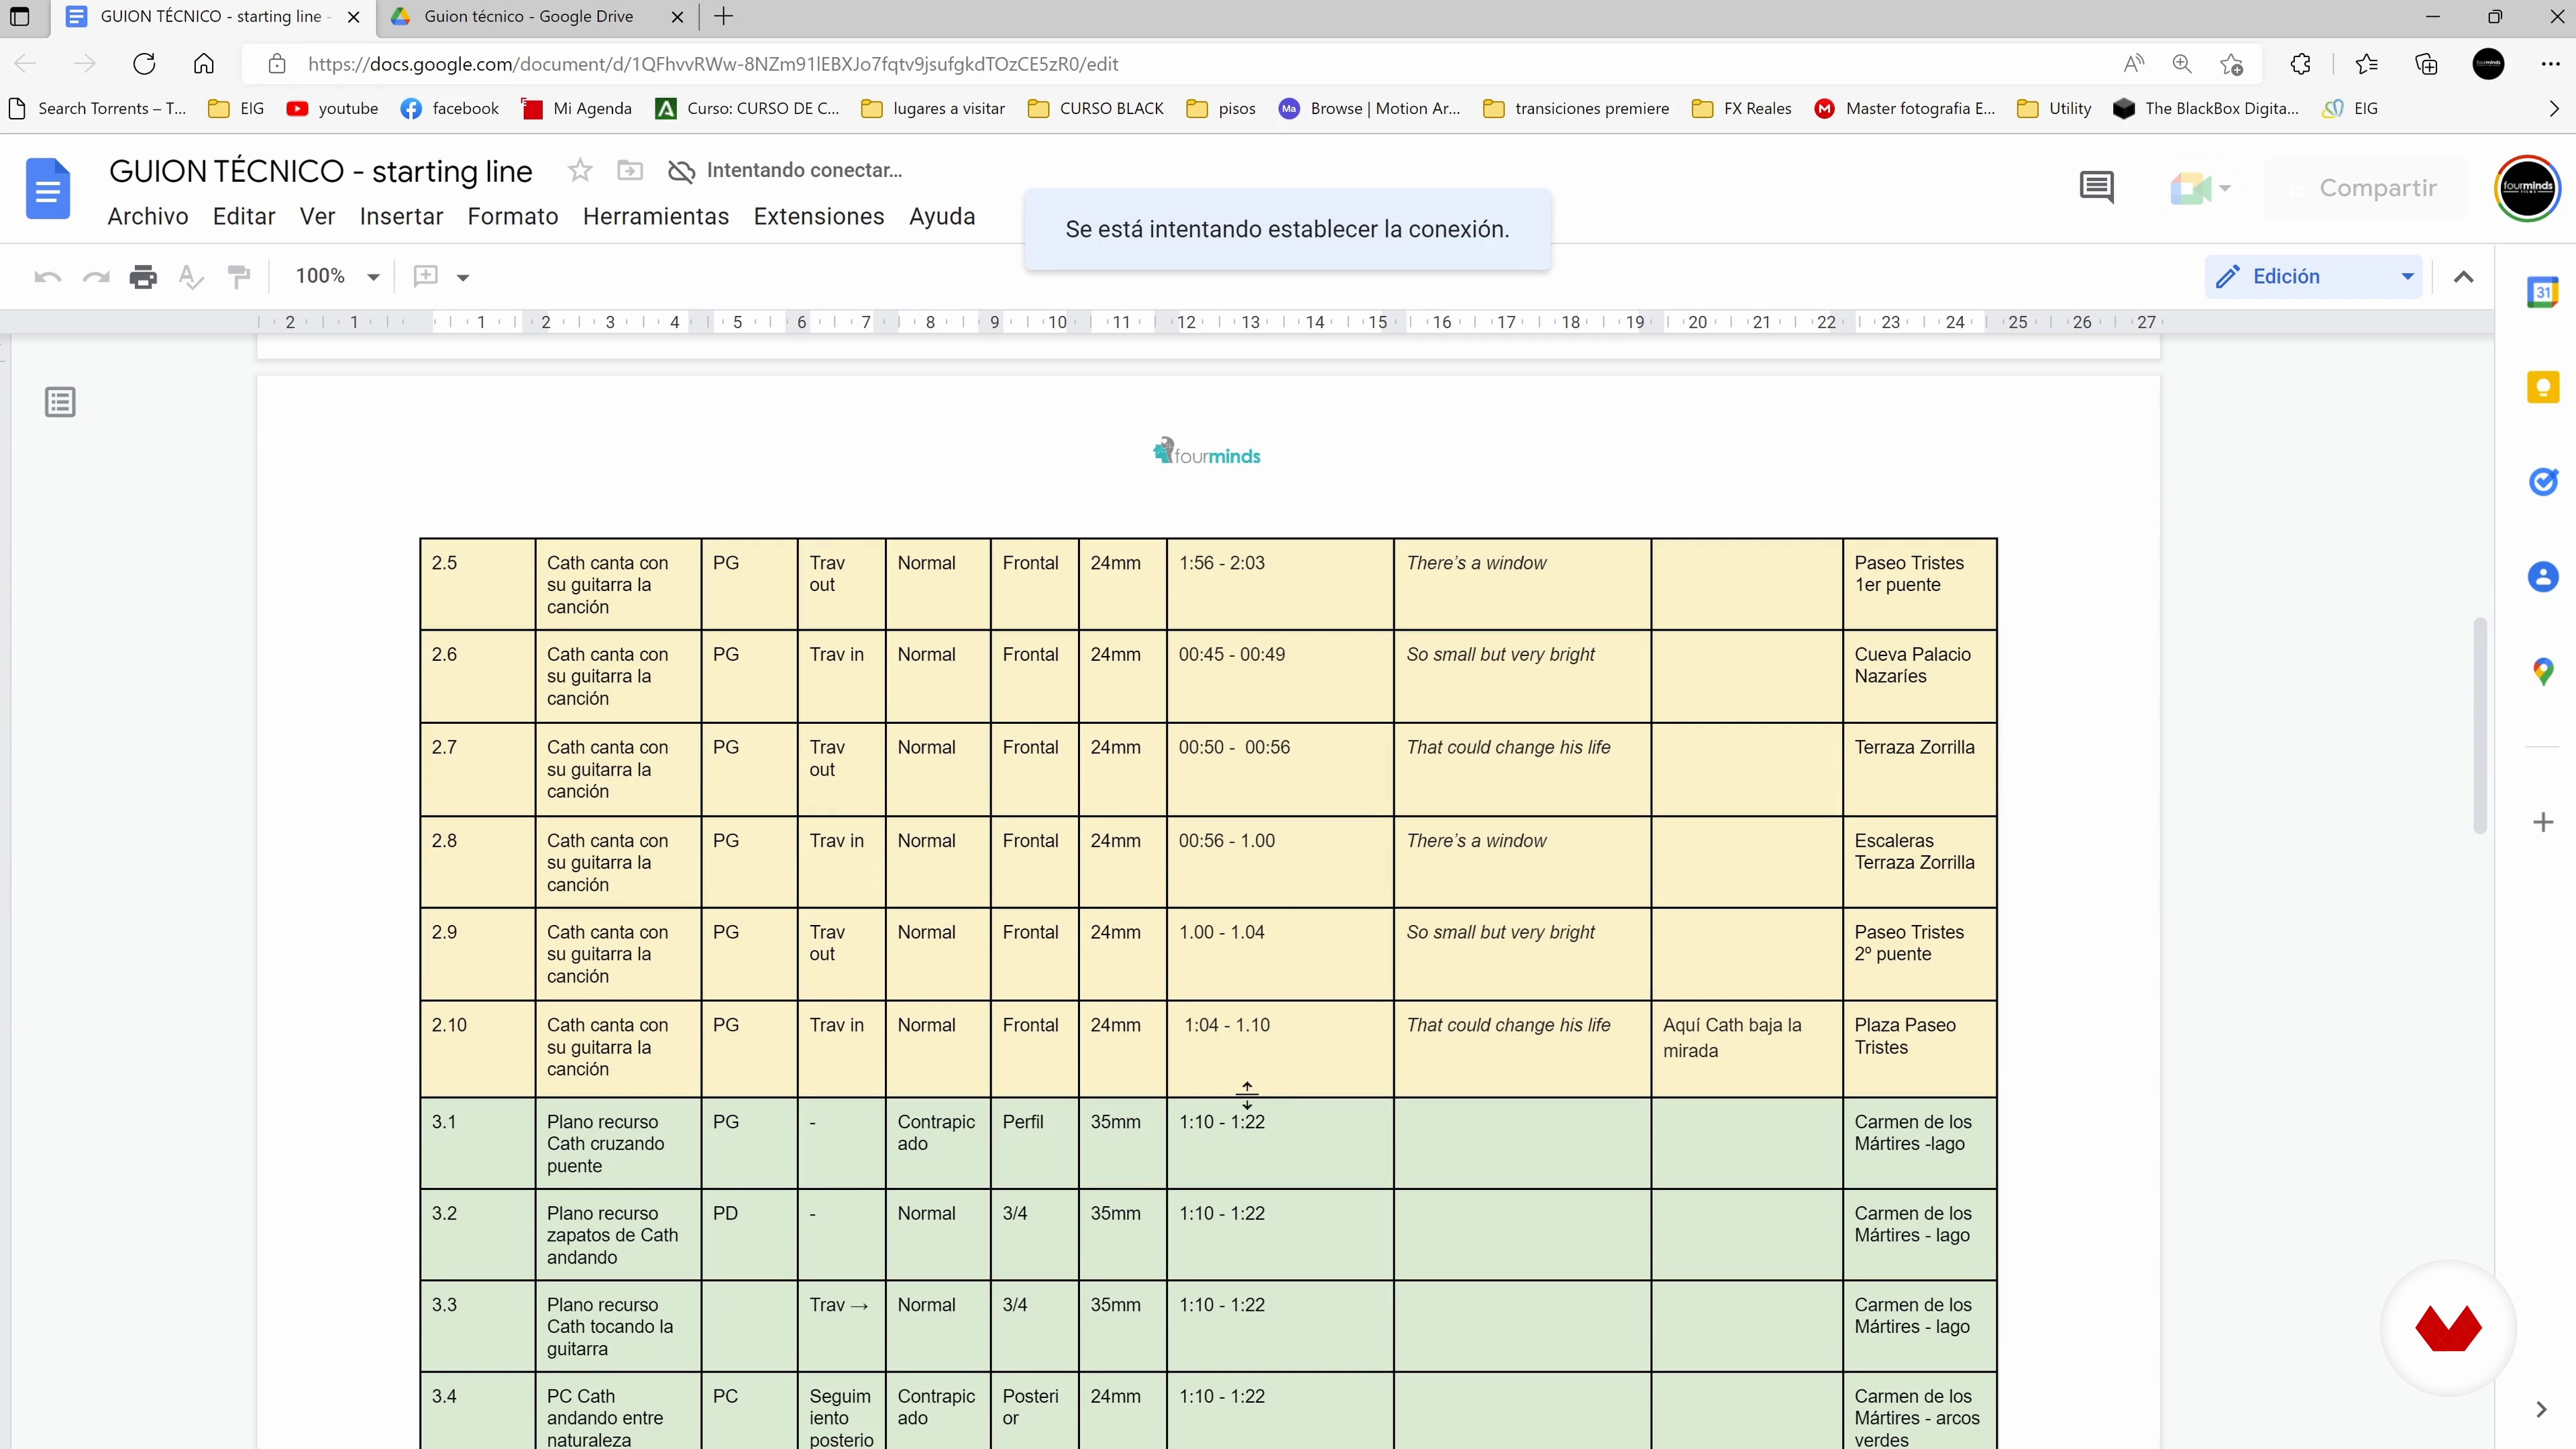Collapse the menus with up chevron

[2463, 276]
